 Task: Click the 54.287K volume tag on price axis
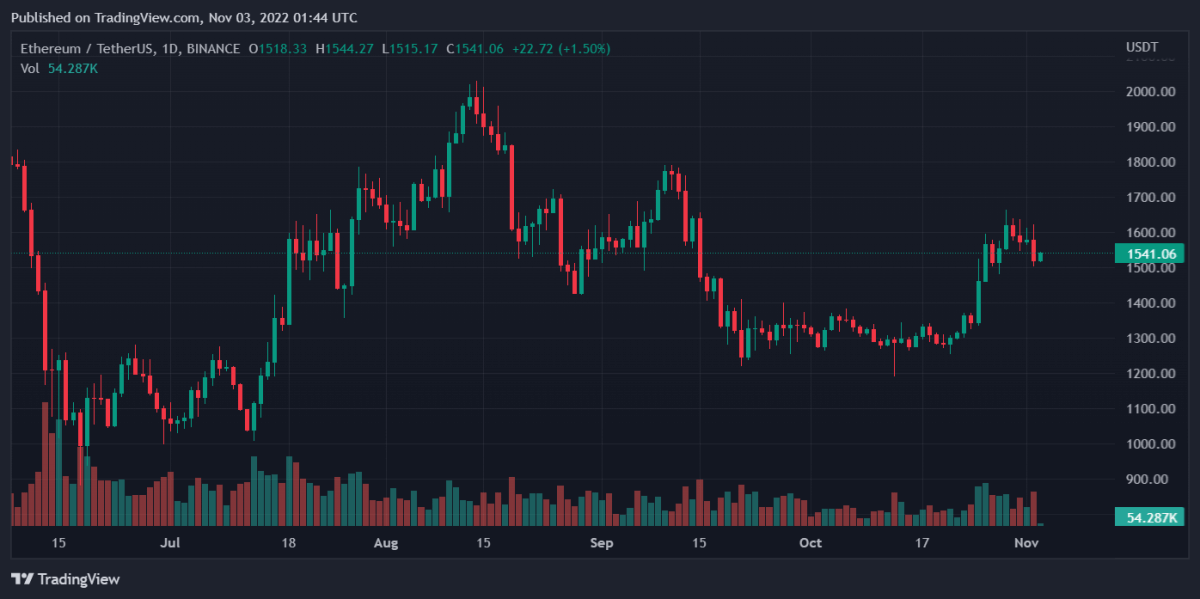point(1148,517)
